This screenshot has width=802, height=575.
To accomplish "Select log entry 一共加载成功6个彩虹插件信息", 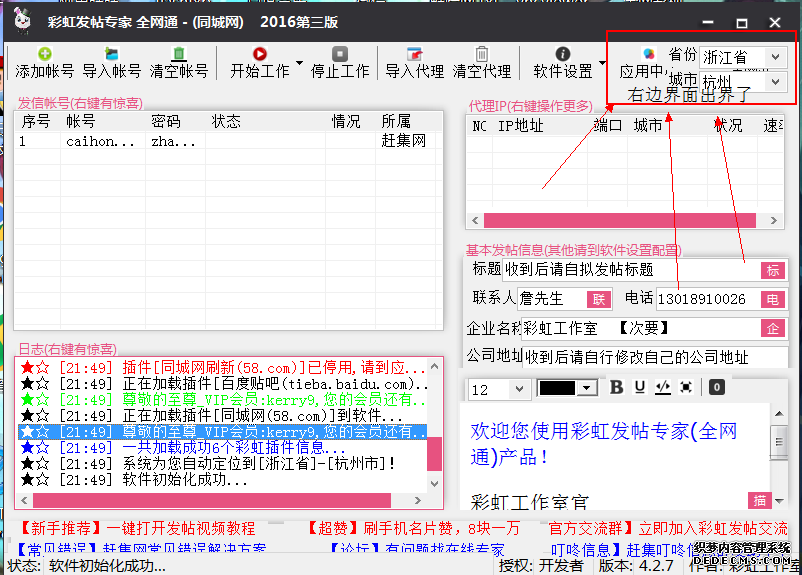I will coord(223,448).
